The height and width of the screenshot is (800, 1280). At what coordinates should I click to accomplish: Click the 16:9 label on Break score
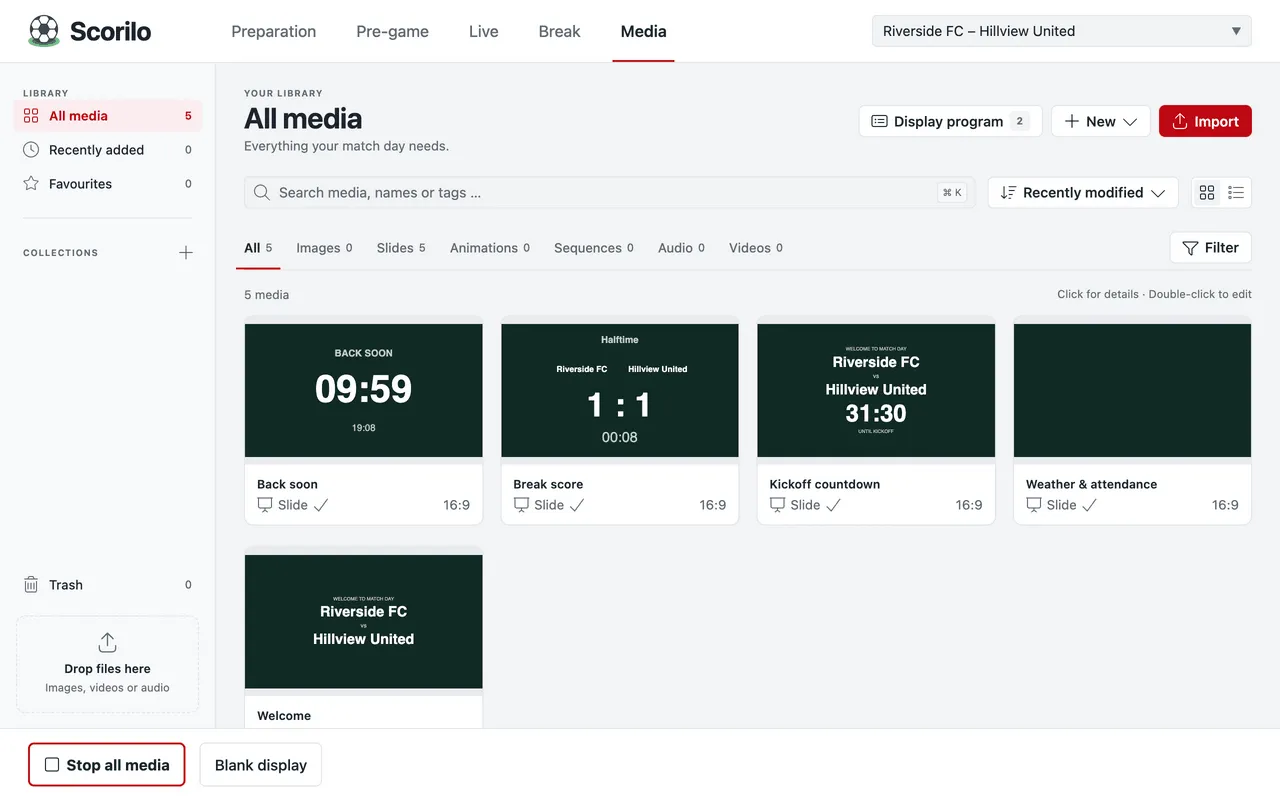(713, 505)
